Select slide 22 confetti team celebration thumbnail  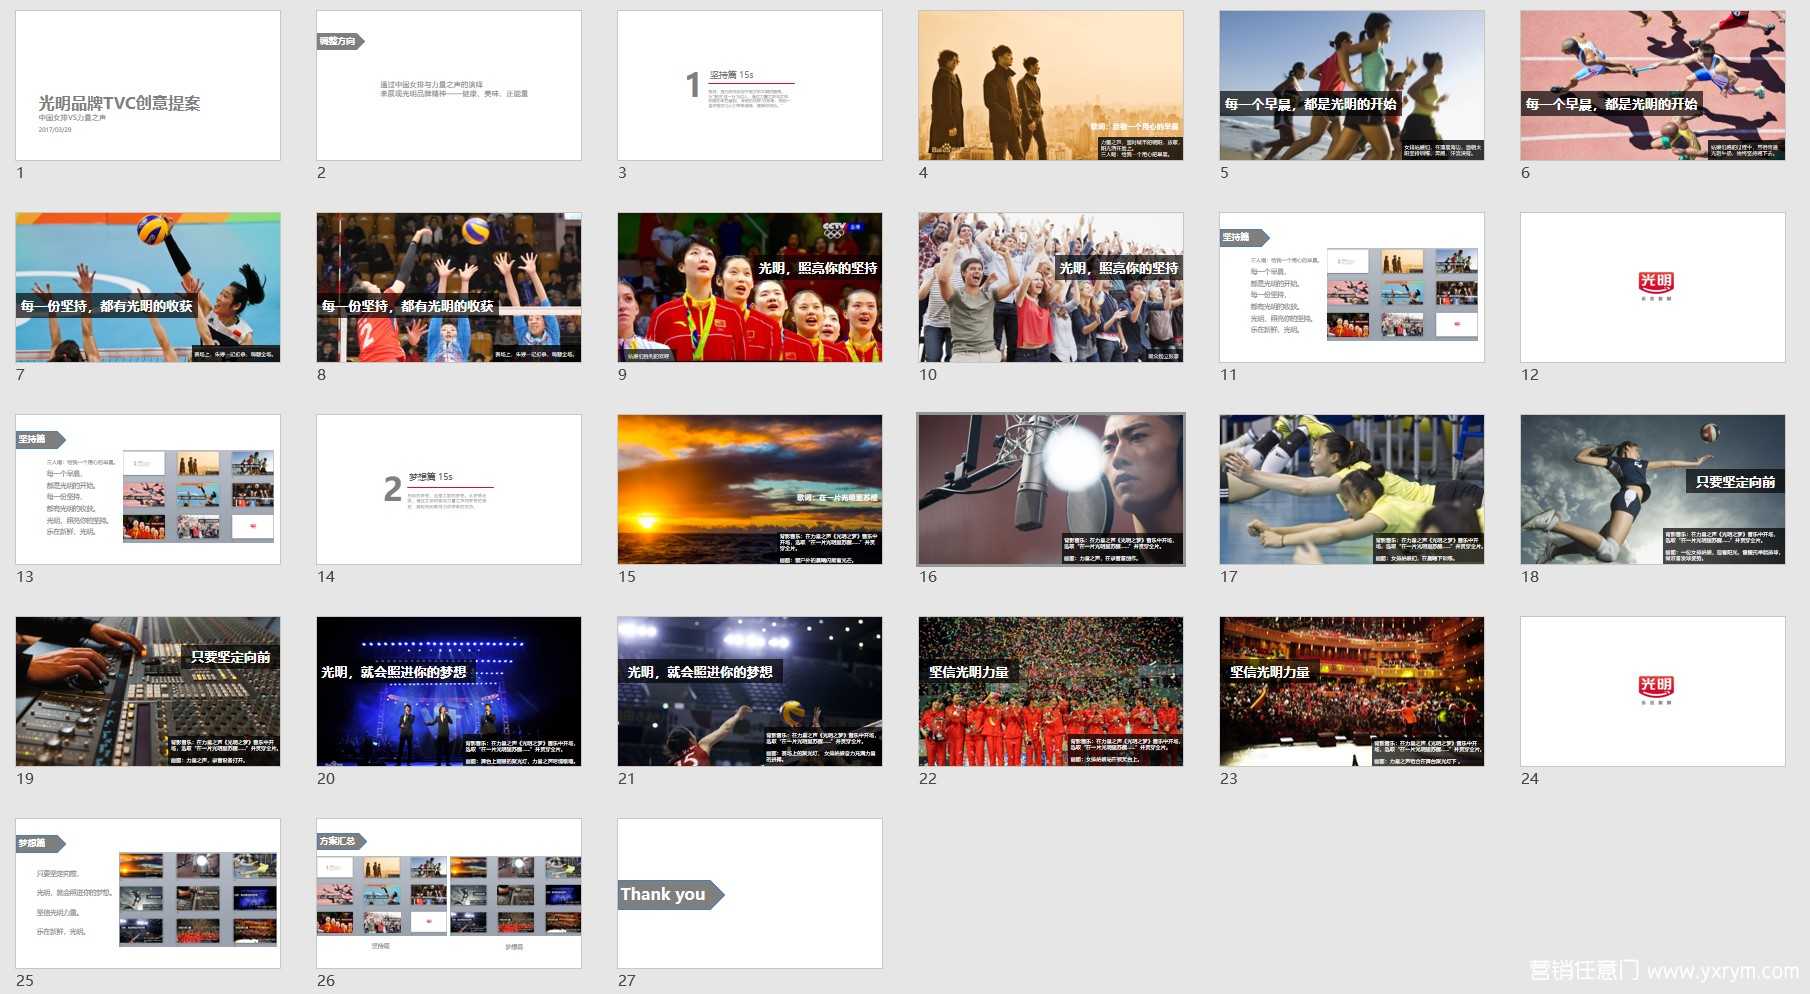tap(1051, 691)
